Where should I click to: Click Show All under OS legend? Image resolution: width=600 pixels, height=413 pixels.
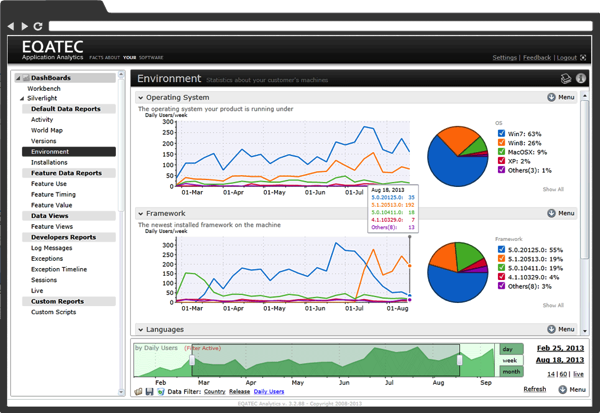(553, 189)
